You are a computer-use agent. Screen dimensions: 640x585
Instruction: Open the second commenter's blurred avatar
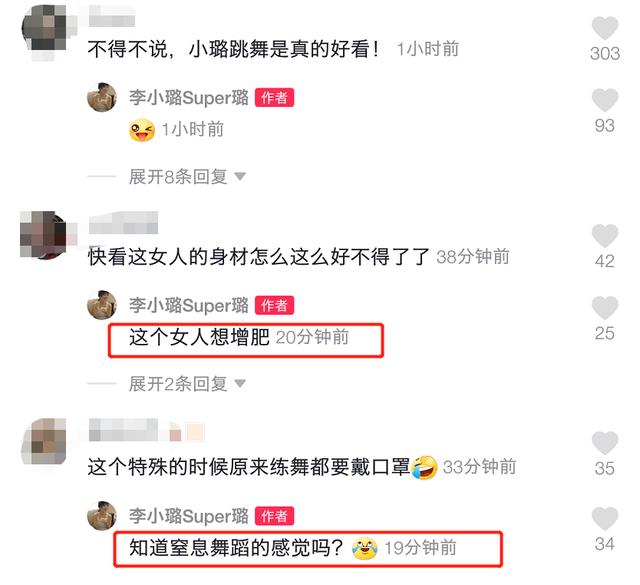coord(44,235)
